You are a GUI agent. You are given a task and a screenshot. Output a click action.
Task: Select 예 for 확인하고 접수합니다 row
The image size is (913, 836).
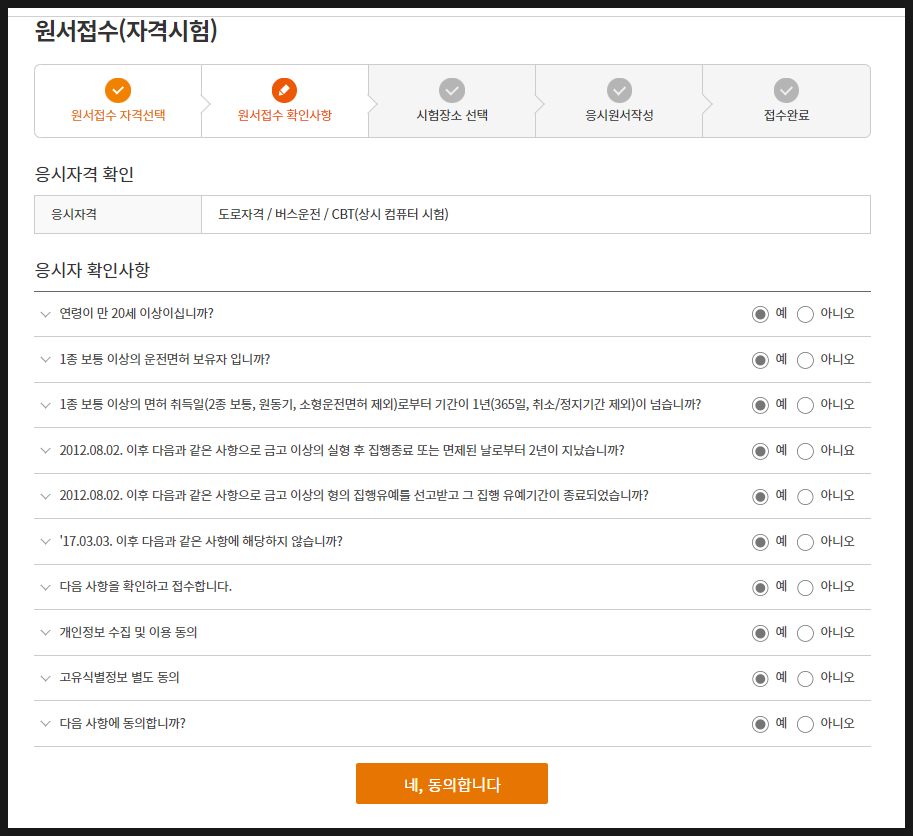(760, 587)
